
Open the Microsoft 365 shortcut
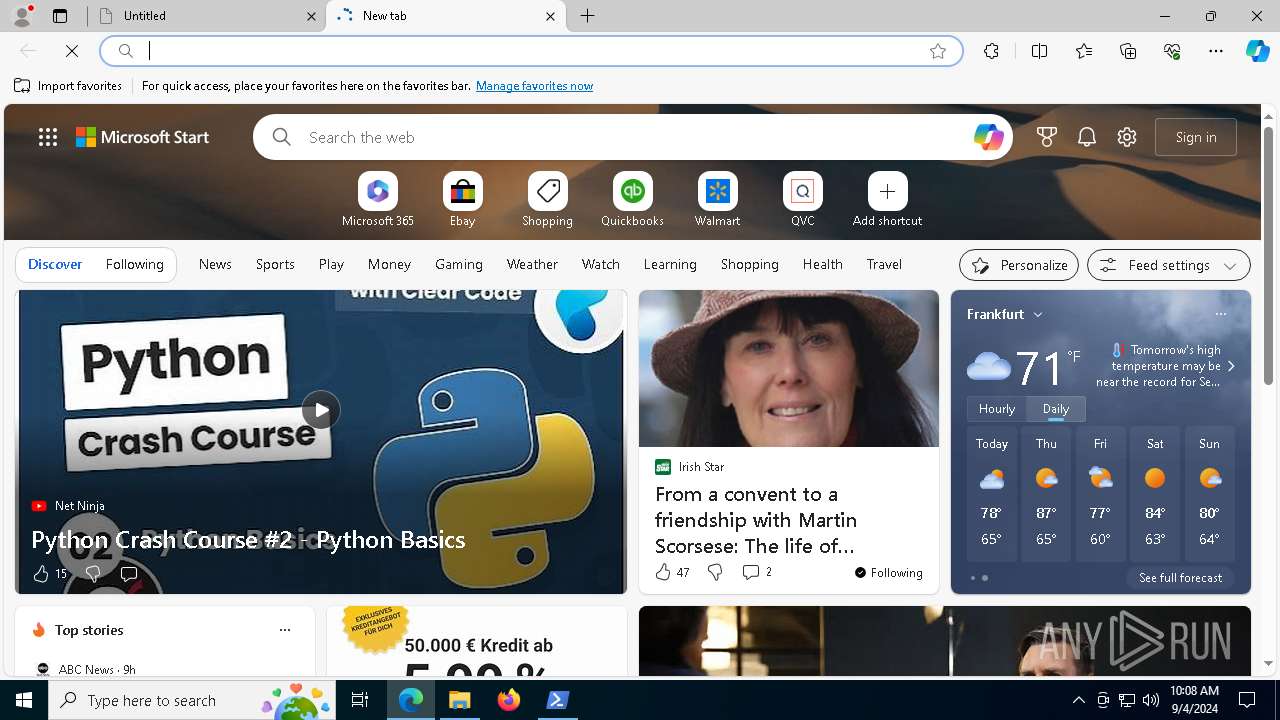[x=377, y=200]
